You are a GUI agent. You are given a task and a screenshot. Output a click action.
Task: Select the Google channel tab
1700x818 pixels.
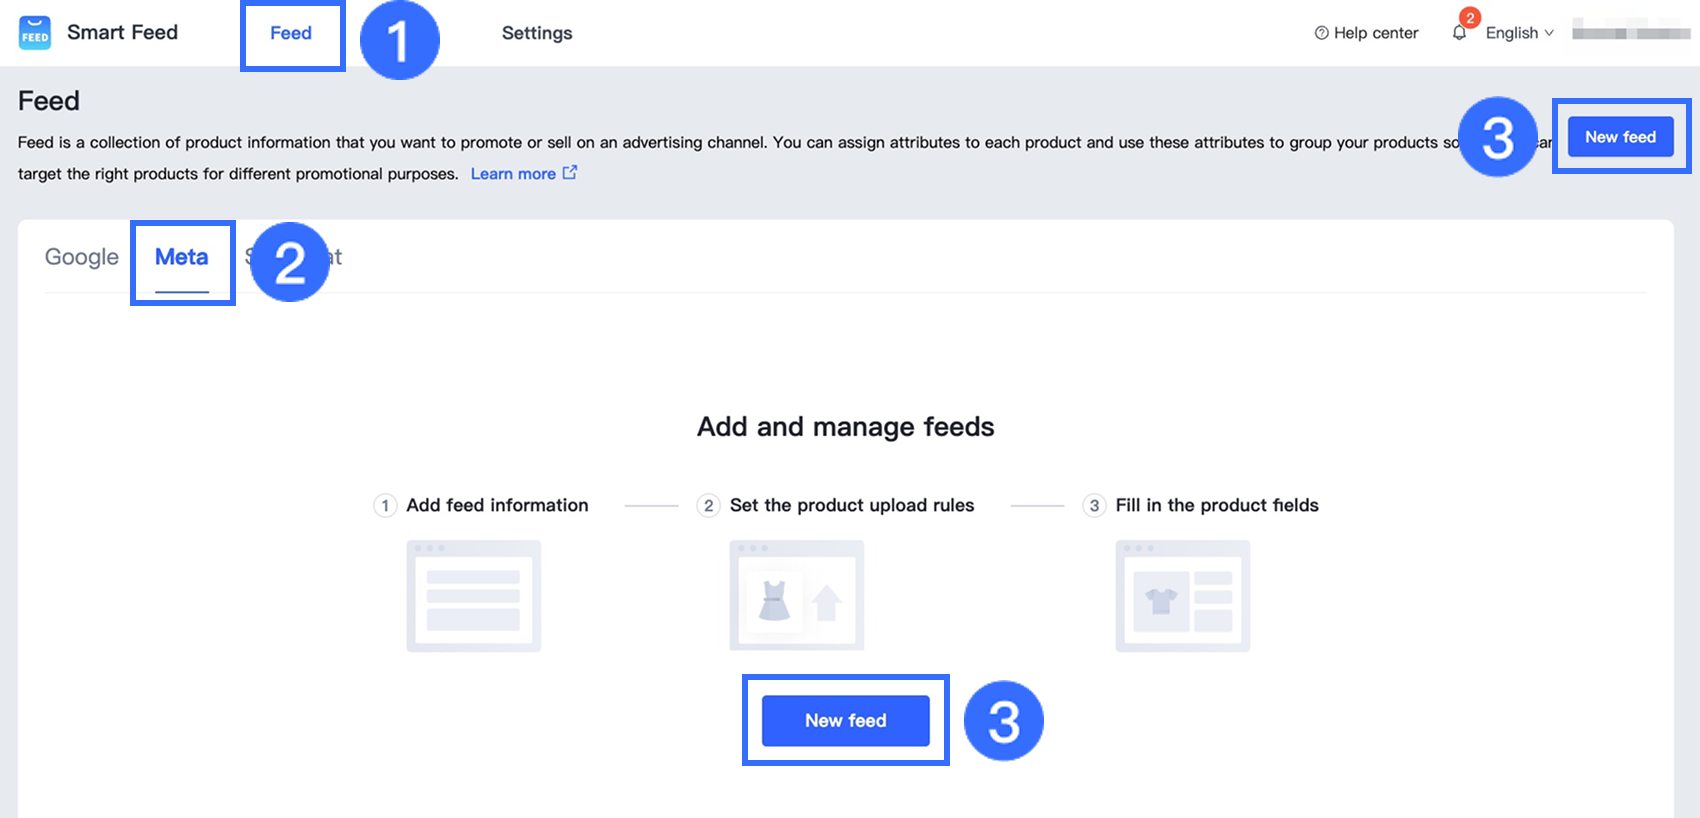click(x=82, y=257)
